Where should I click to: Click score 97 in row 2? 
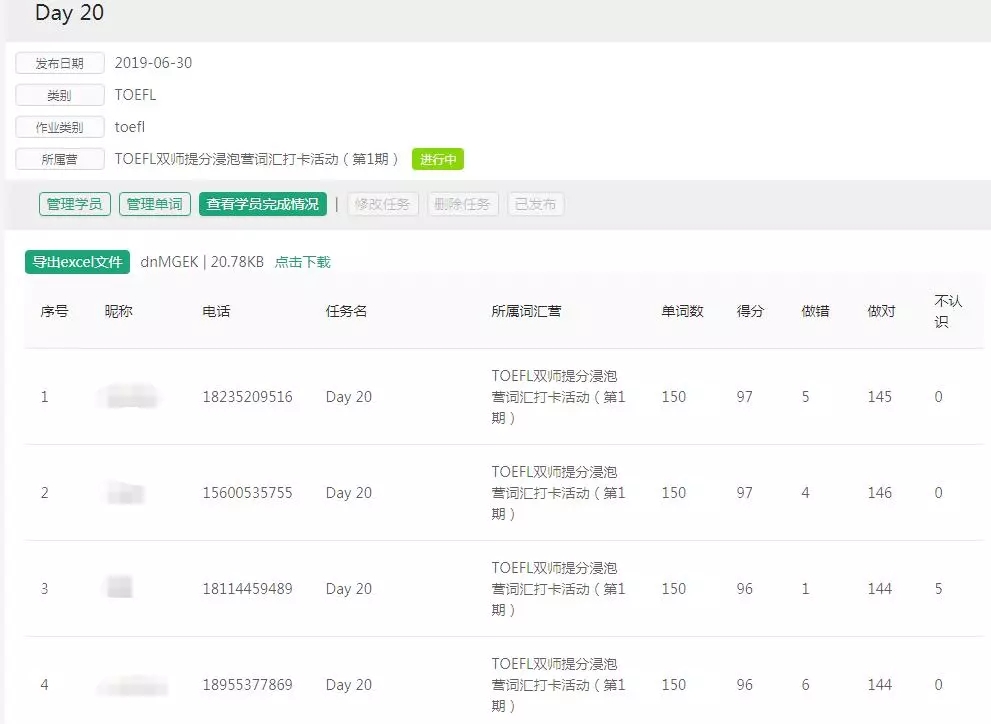point(745,493)
